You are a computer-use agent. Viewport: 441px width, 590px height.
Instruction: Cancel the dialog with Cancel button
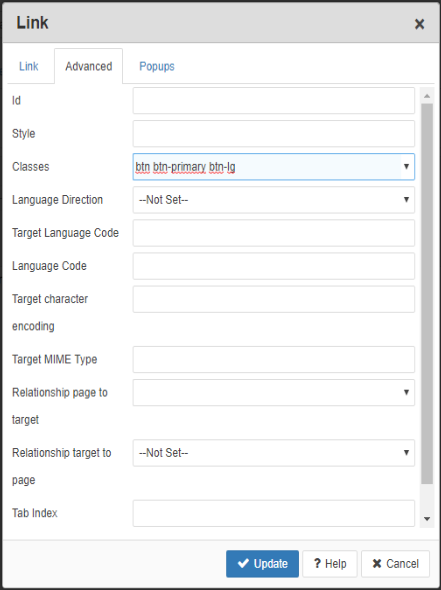[395, 564]
